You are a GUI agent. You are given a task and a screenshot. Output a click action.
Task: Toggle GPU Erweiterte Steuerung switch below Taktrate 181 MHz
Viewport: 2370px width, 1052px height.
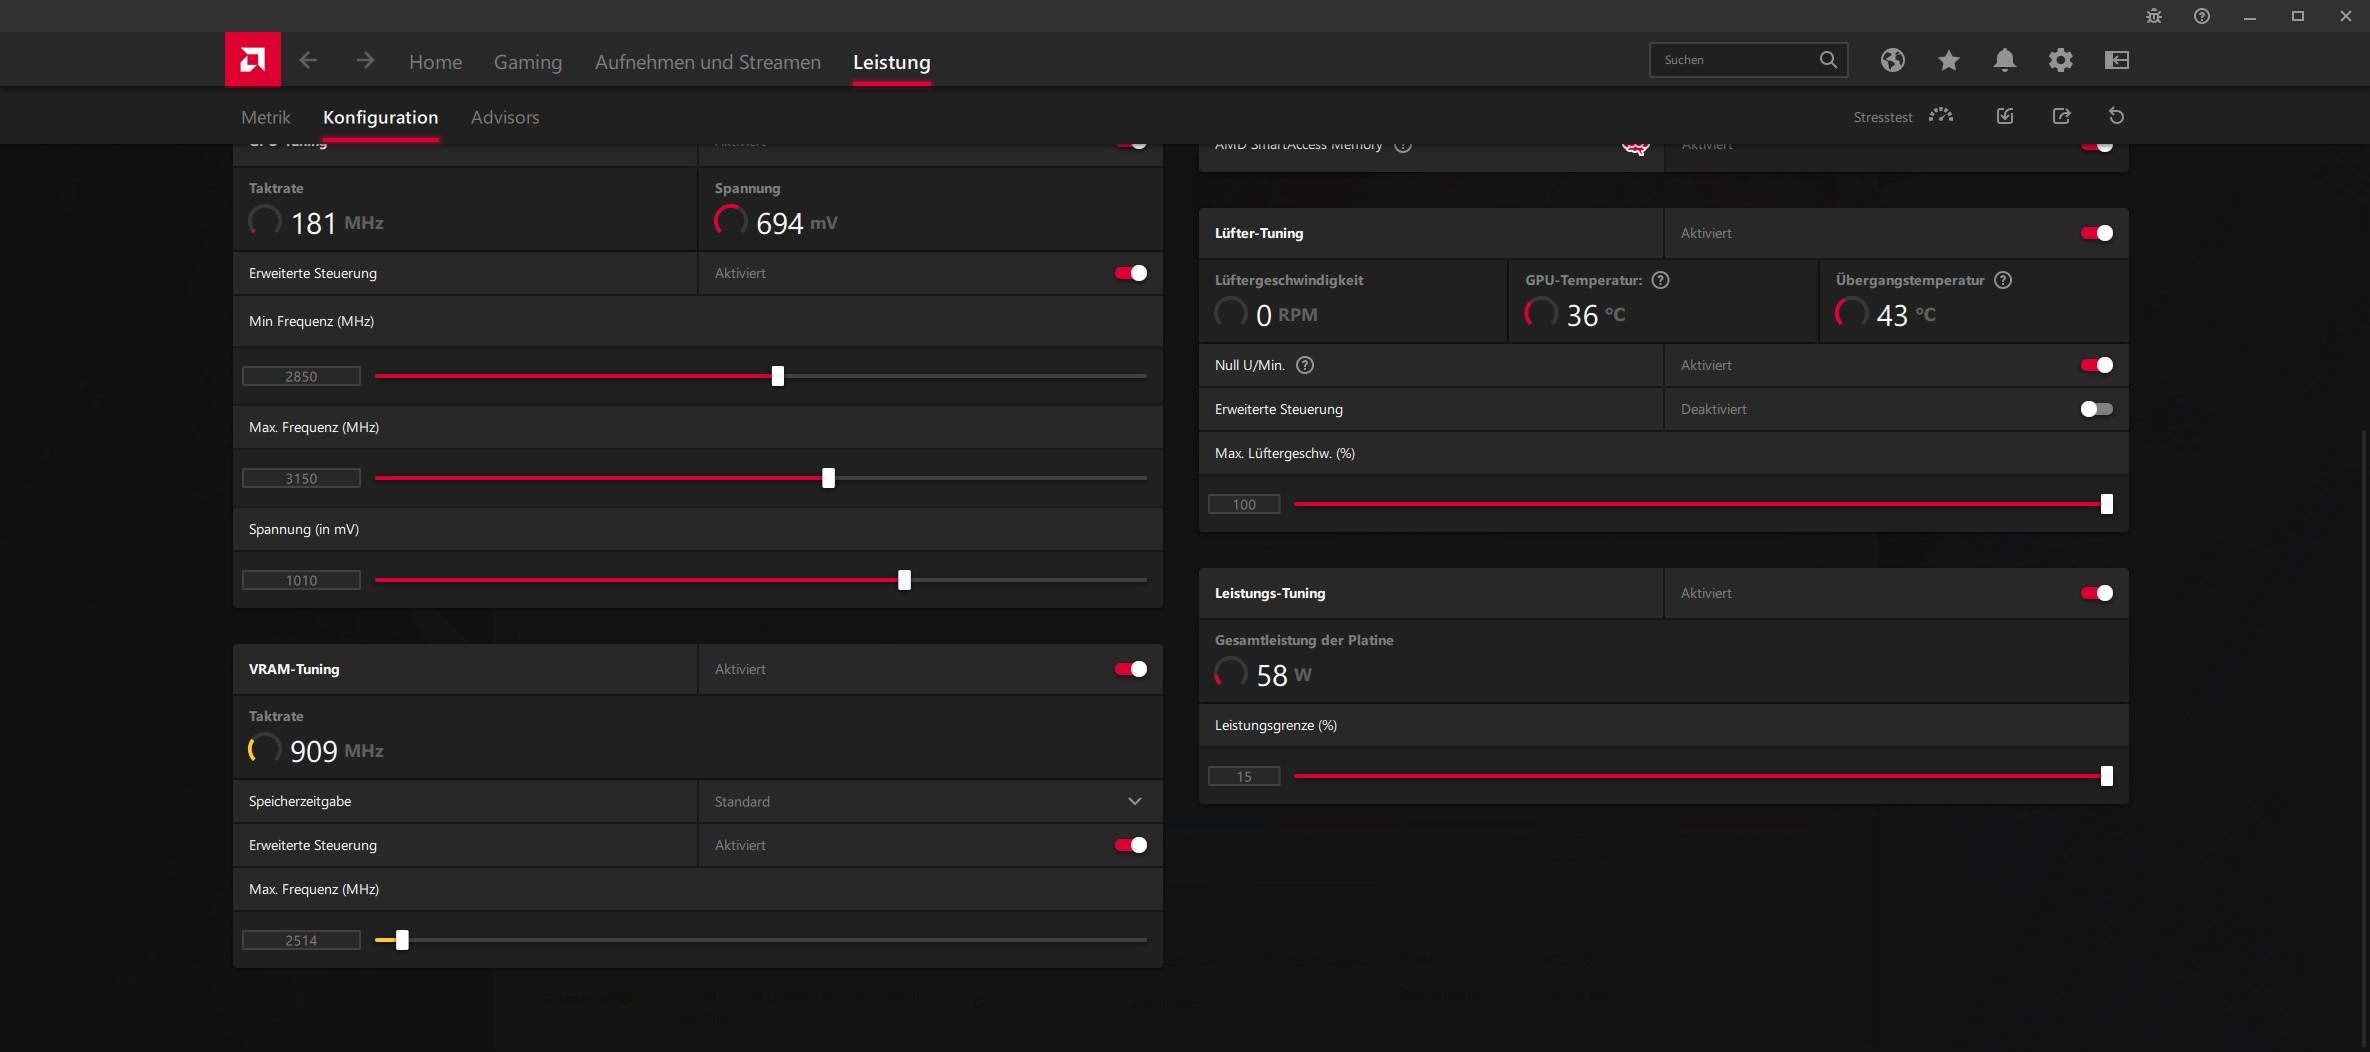coord(1131,273)
